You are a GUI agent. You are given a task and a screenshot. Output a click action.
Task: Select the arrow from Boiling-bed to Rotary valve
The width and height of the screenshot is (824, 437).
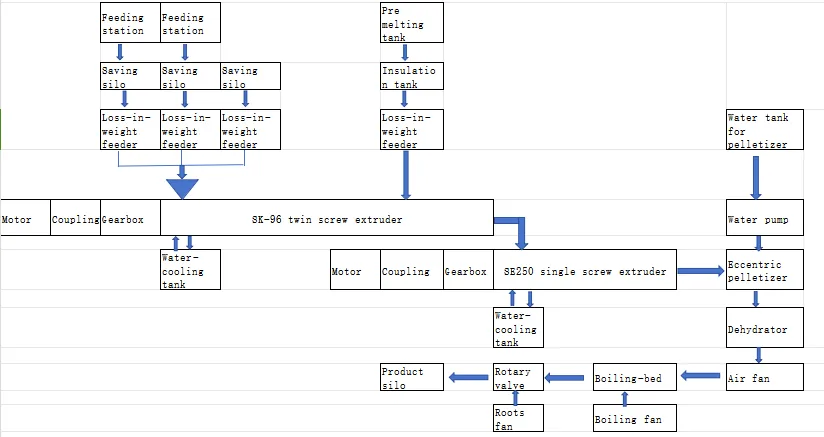pyautogui.click(x=564, y=378)
